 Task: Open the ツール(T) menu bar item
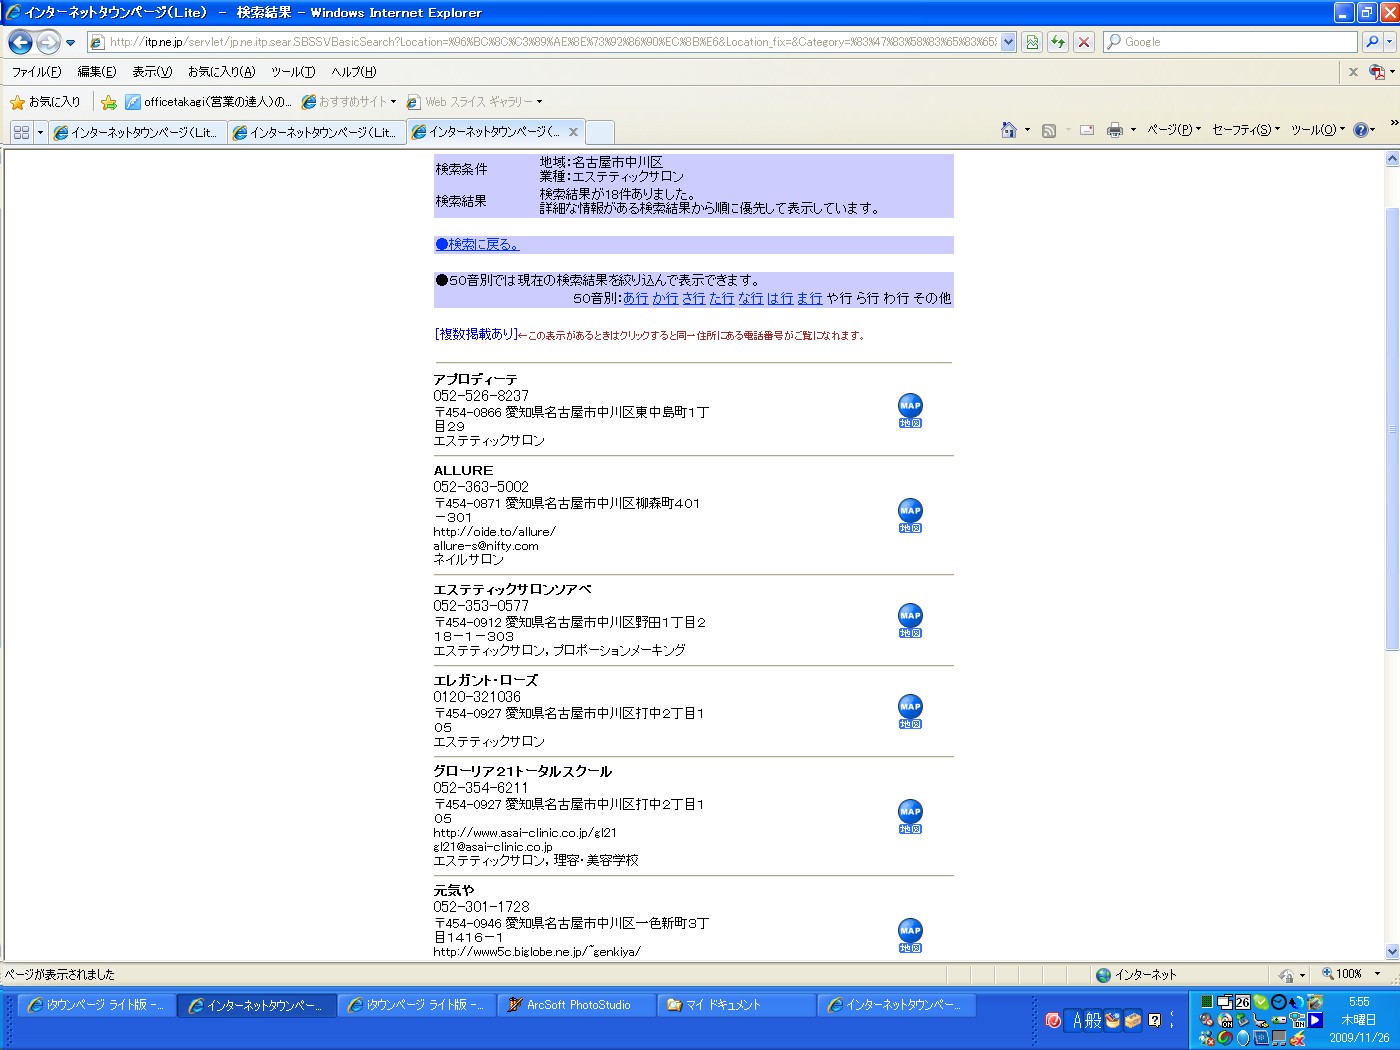coord(293,72)
